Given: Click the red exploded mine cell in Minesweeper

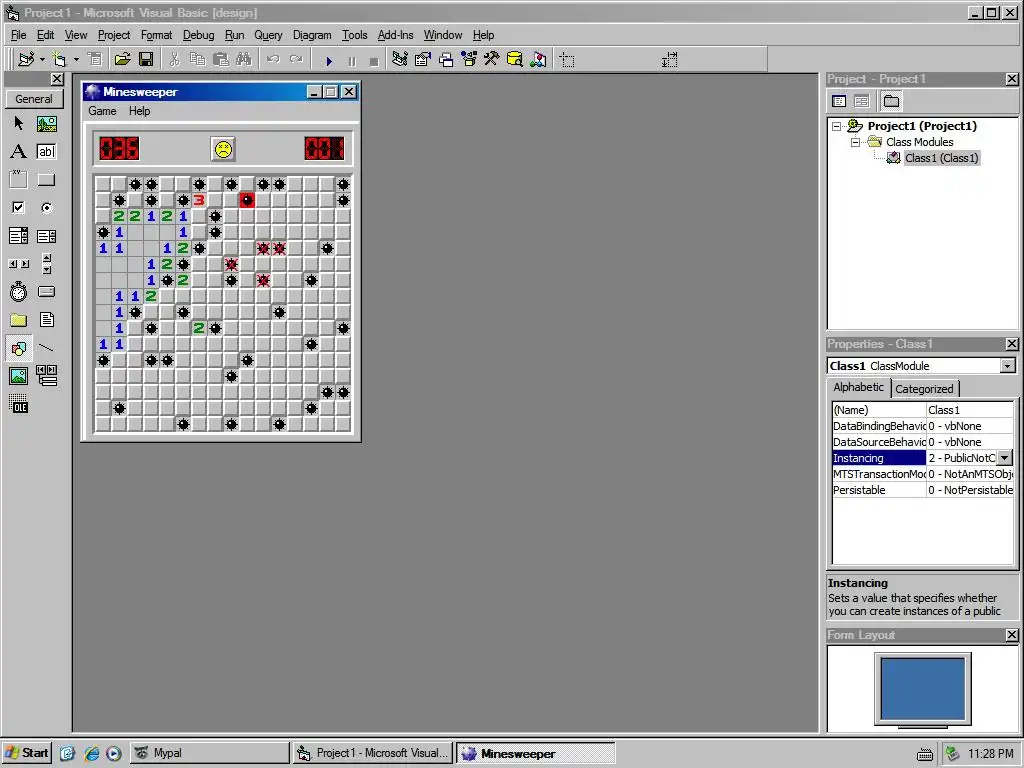Looking at the screenshot, I should click(x=247, y=200).
